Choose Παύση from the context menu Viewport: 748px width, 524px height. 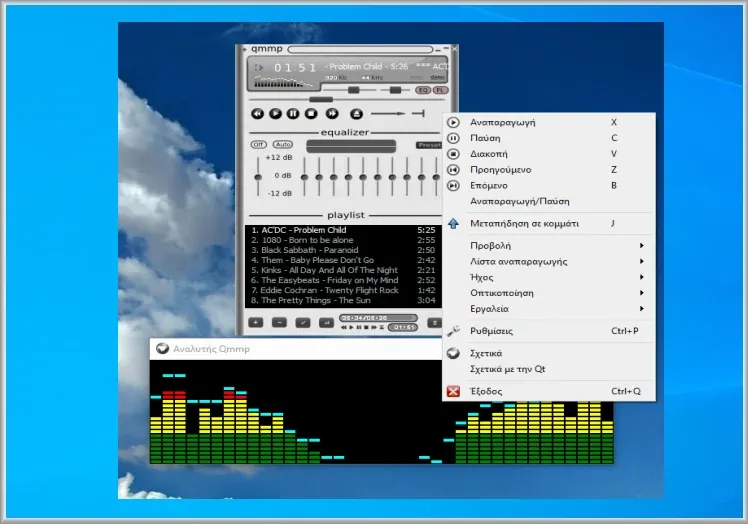(x=549, y=138)
